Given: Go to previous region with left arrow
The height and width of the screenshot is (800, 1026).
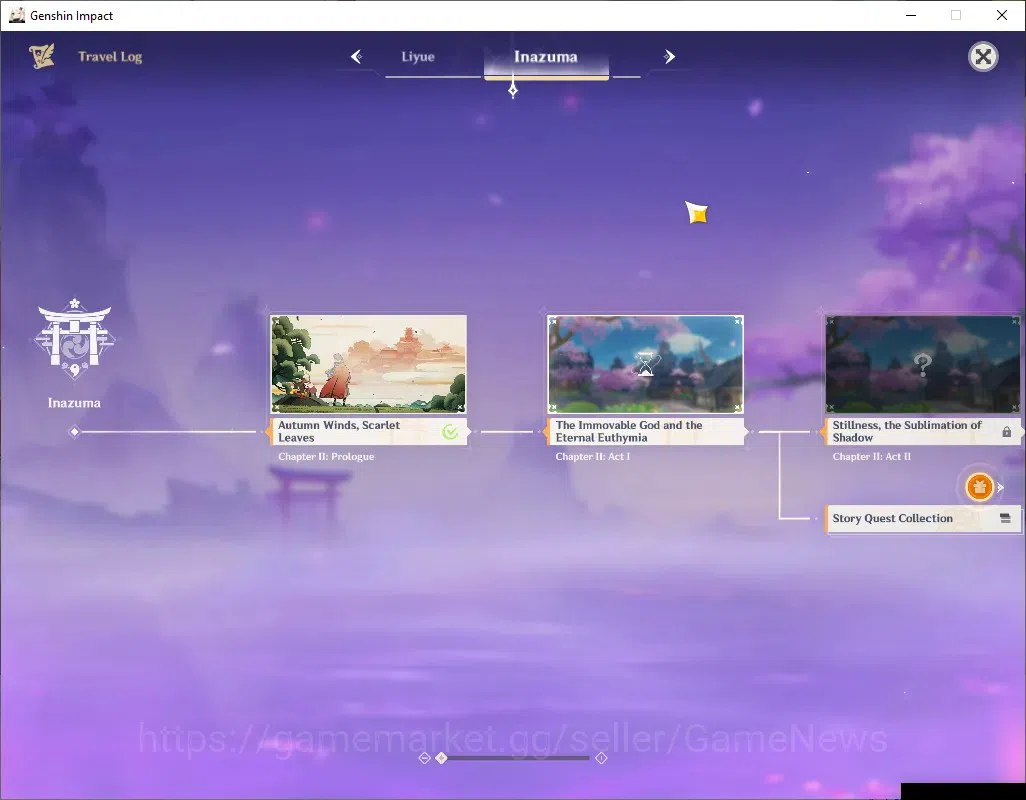Looking at the screenshot, I should point(357,57).
